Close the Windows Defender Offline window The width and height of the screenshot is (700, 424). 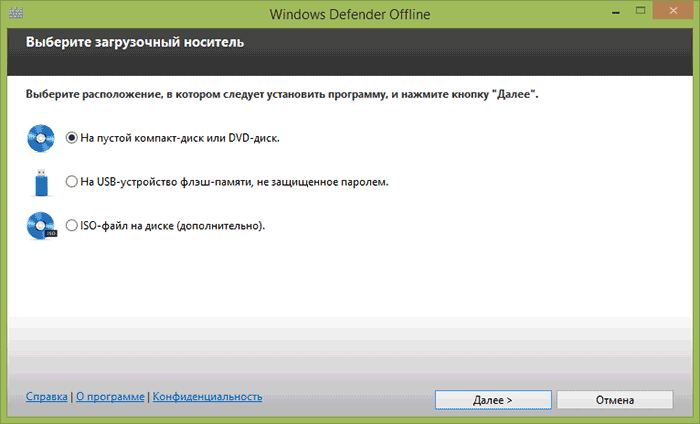coord(673,11)
